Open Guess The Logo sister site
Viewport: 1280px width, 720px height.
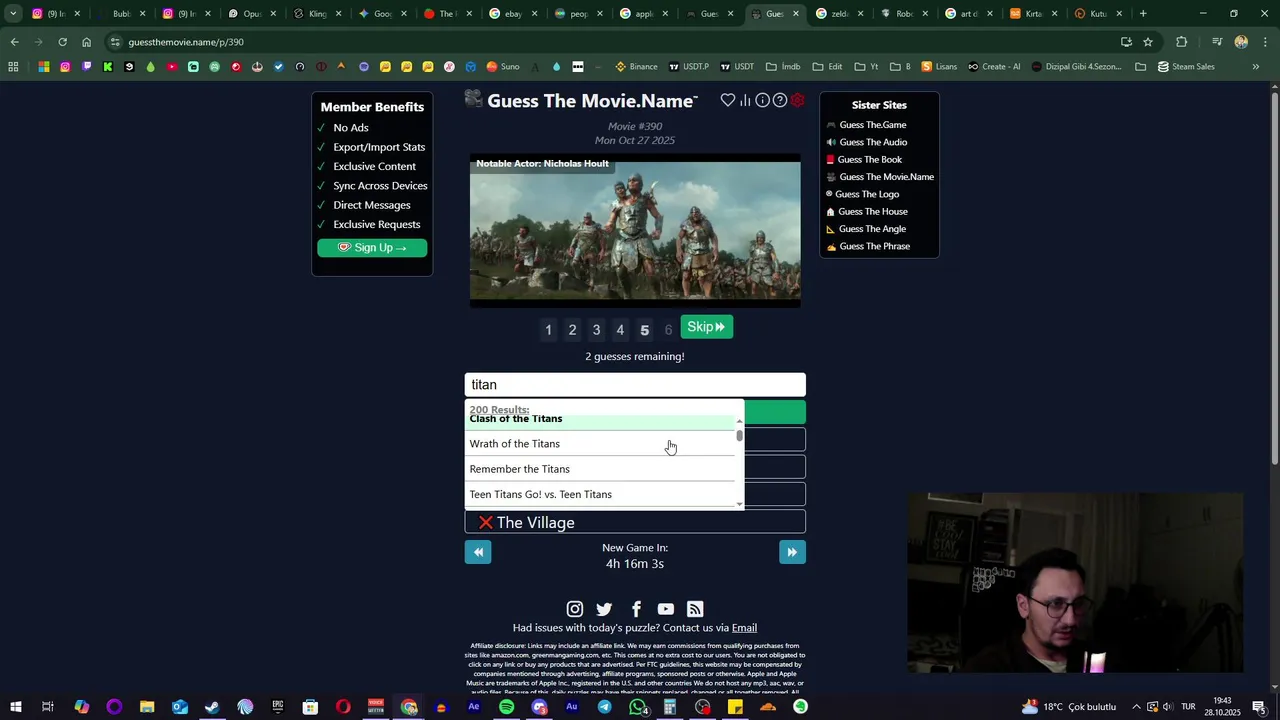click(x=867, y=194)
